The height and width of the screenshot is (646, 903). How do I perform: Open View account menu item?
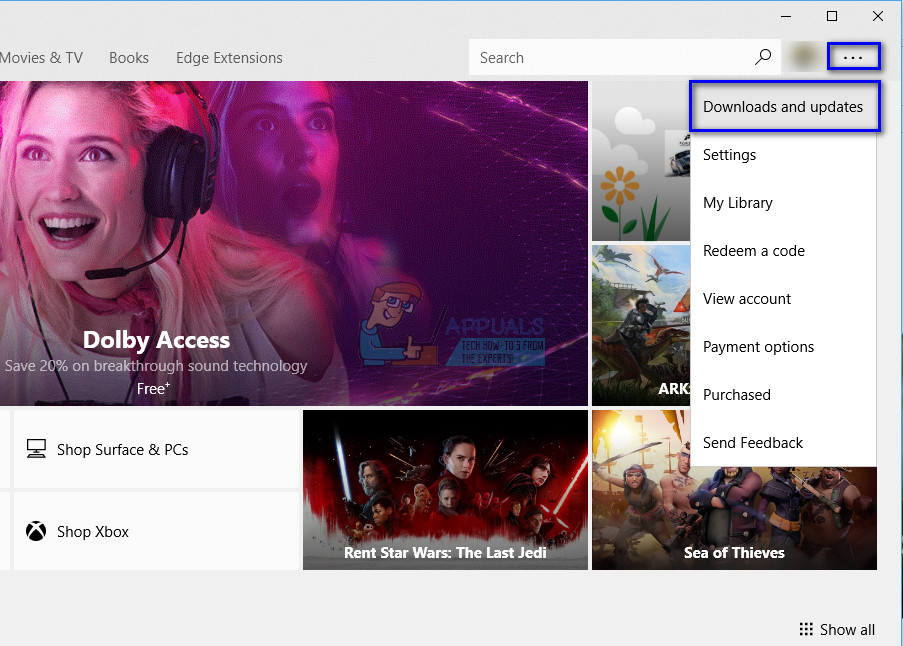pos(783,299)
